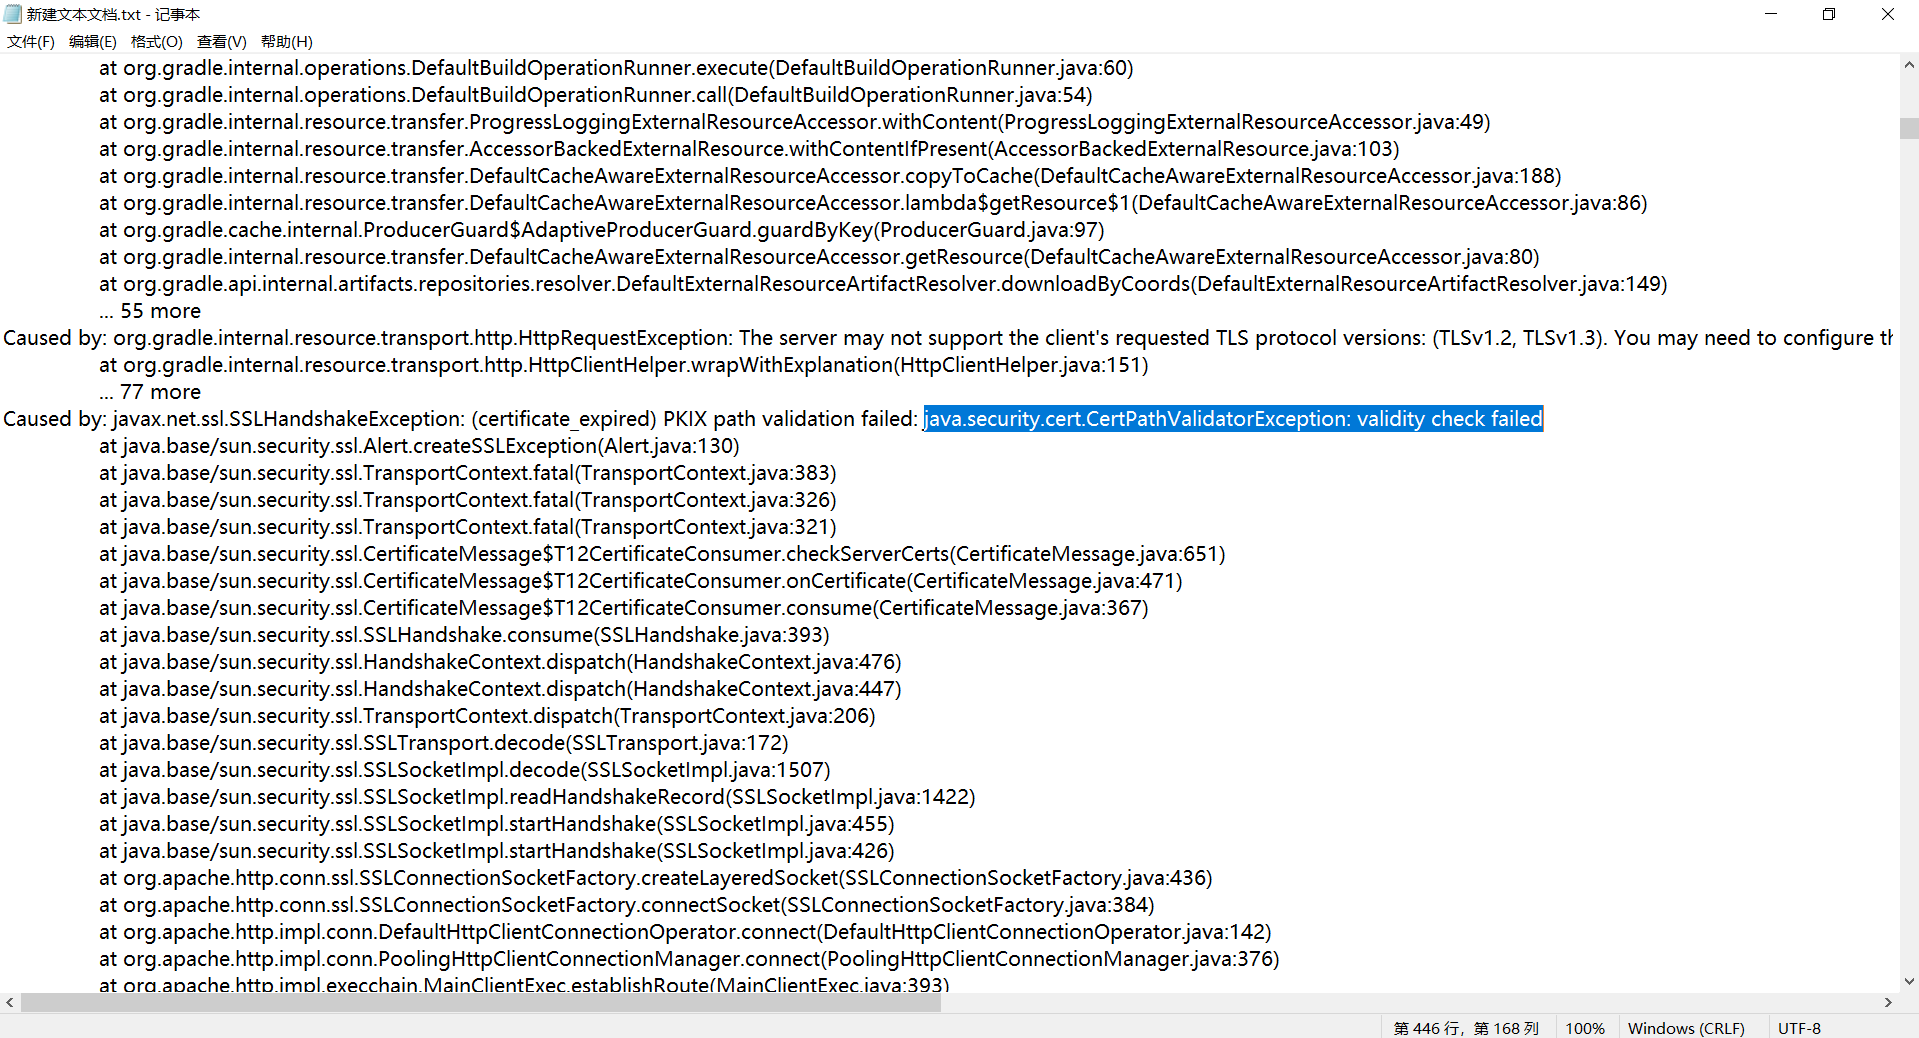Click the UTF-8 encoding status entry

1799,1028
